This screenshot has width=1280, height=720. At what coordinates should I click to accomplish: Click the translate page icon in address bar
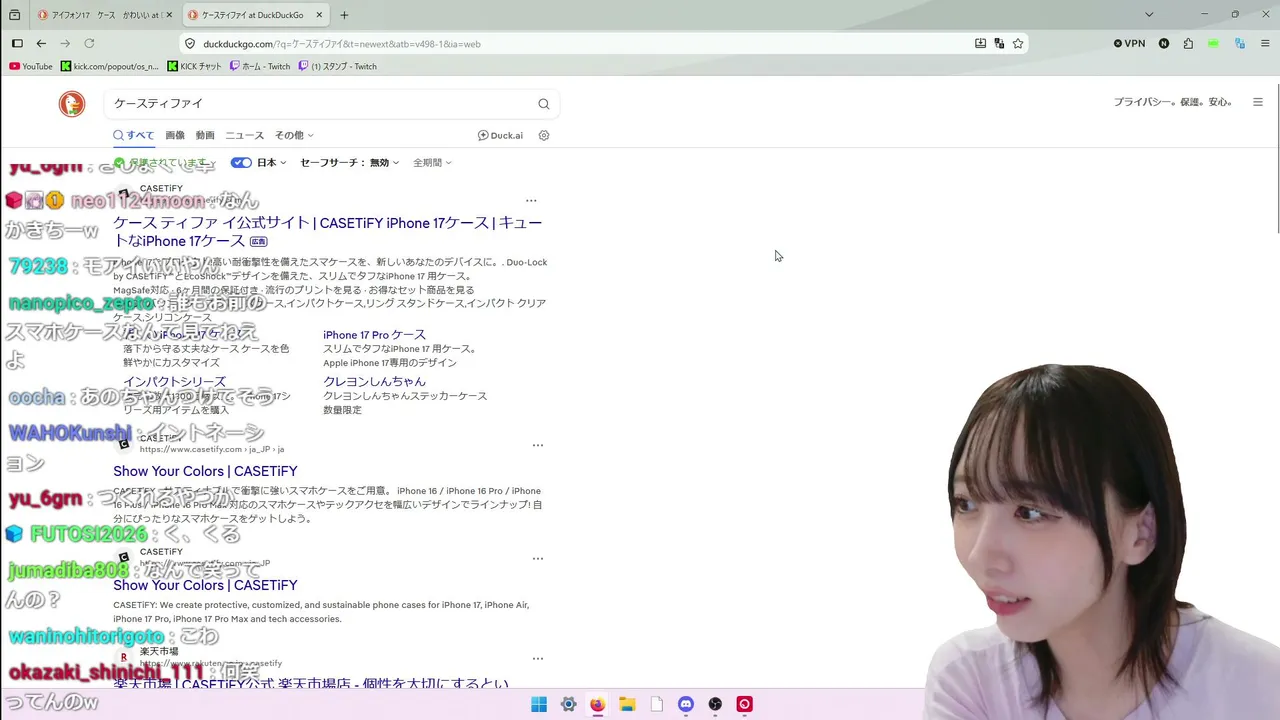999,44
